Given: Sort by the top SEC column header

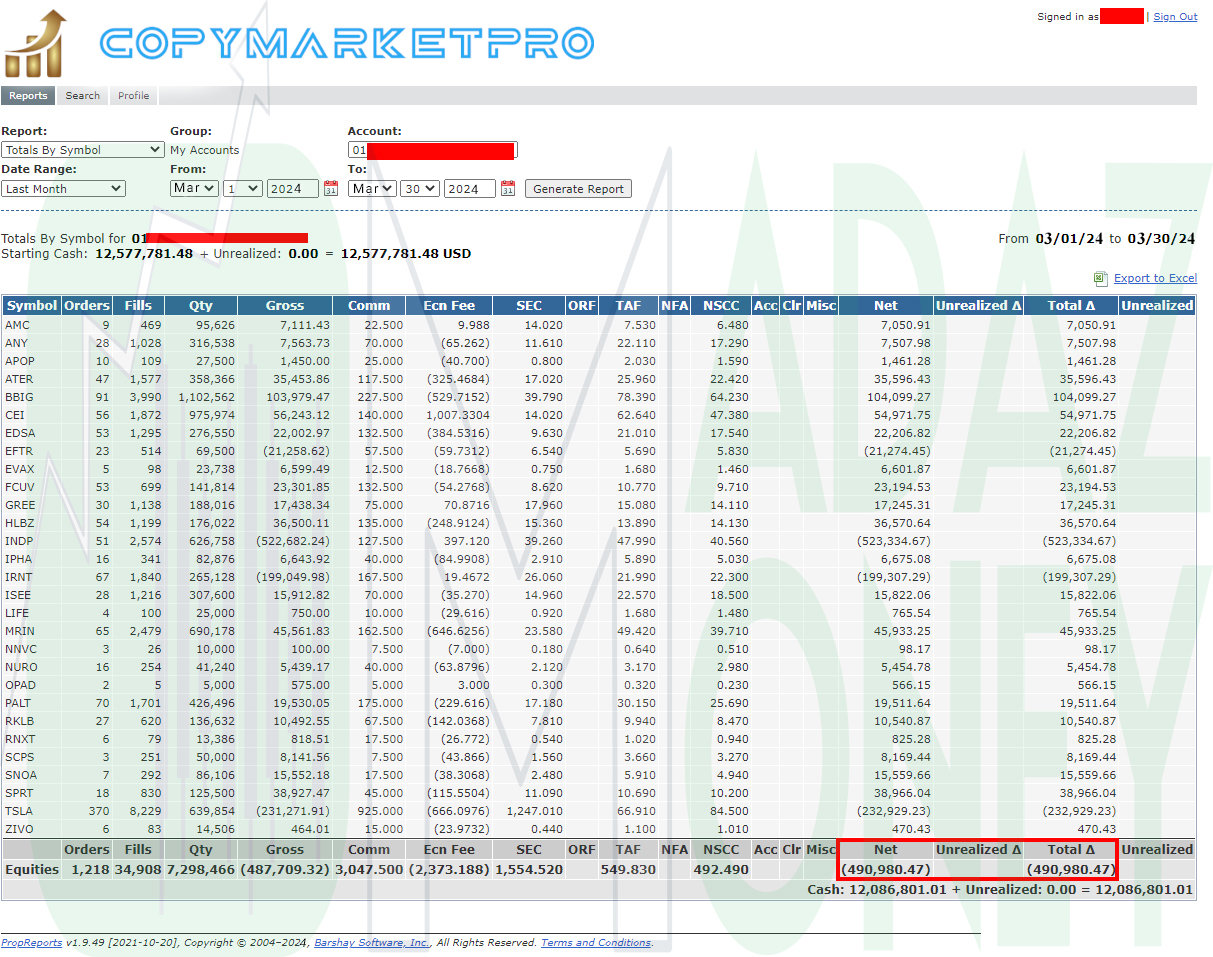Looking at the screenshot, I should [x=529, y=306].
